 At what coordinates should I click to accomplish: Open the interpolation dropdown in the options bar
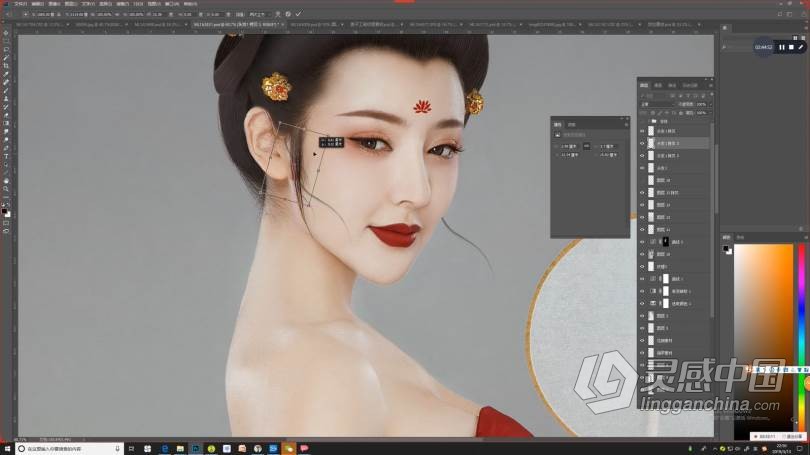pos(258,14)
